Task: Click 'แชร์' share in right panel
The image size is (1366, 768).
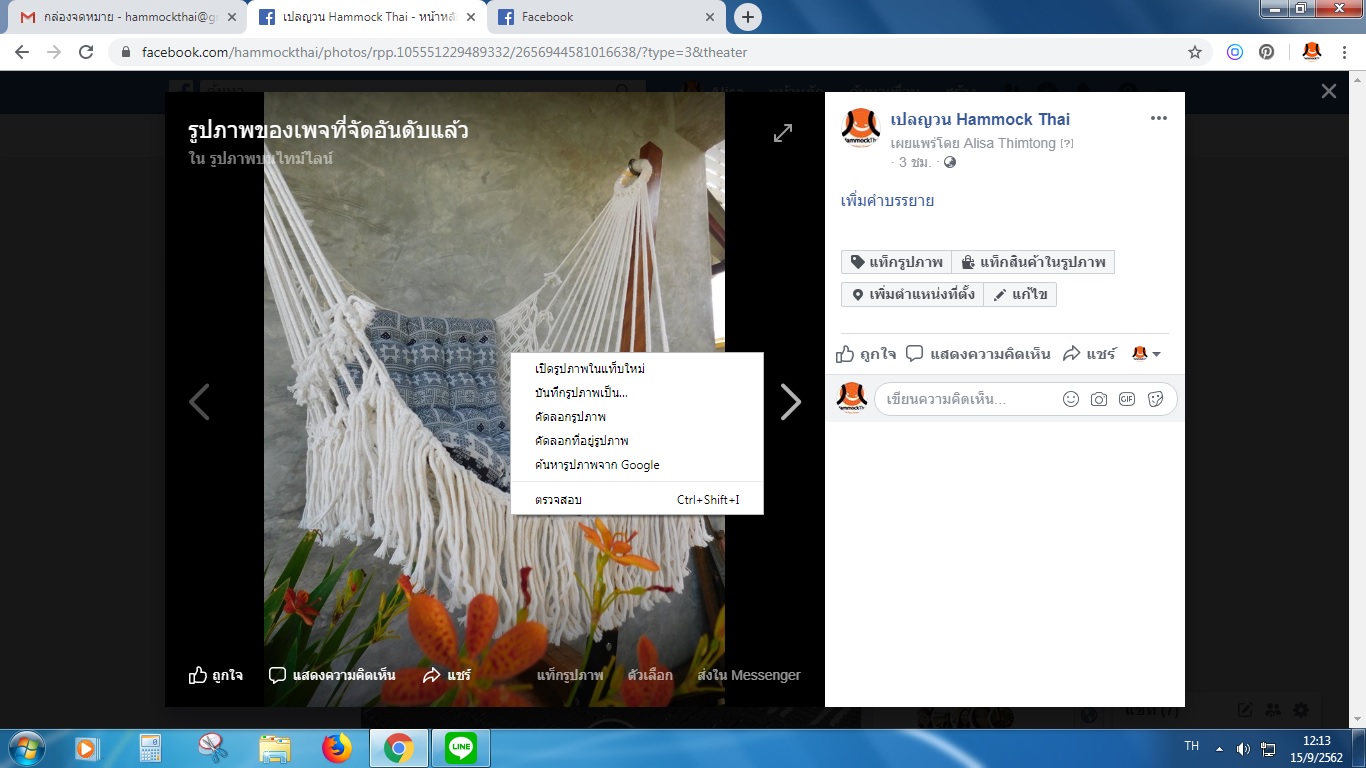Action: tap(1089, 354)
